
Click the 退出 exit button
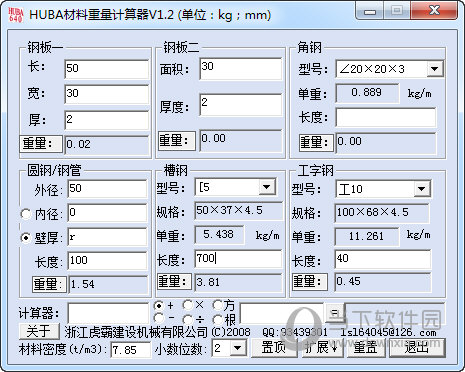click(417, 348)
